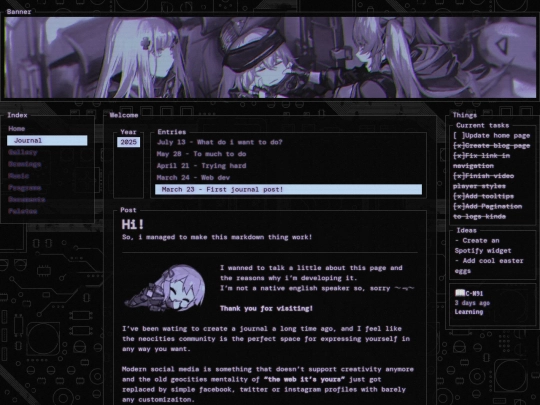Click the bold 'Thank you for visiting!' text
The height and width of the screenshot is (405, 540).
[x=266, y=308]
